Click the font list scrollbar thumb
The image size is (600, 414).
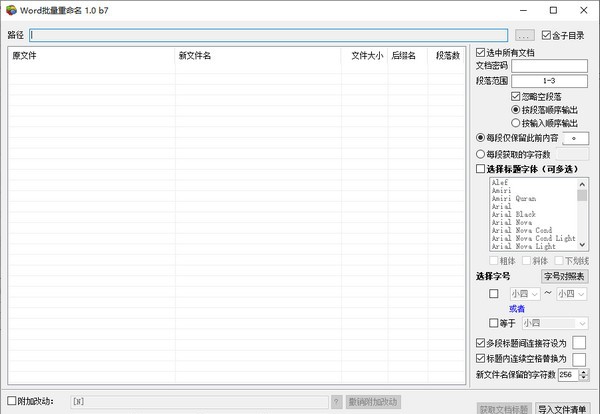click(582, 195)
